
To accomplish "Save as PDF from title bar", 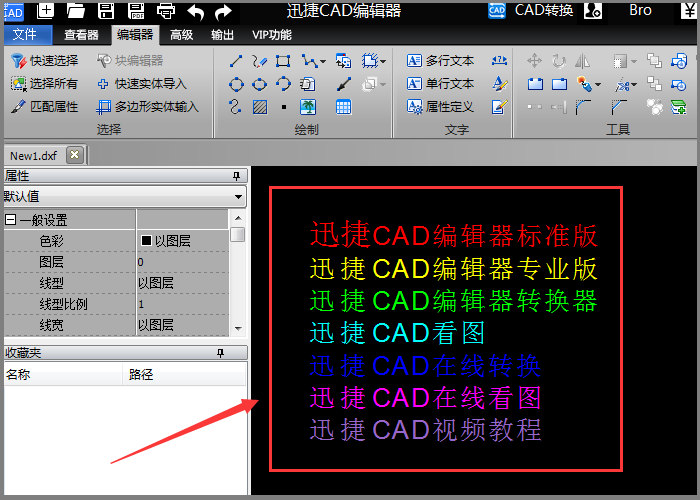I will (136, 11).
